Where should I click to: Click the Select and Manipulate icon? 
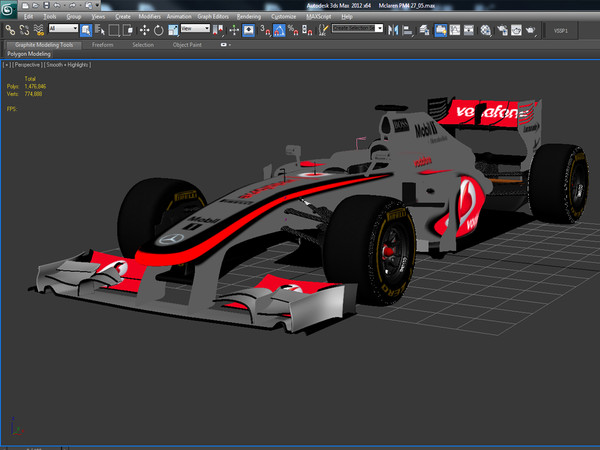pos(234,30)
